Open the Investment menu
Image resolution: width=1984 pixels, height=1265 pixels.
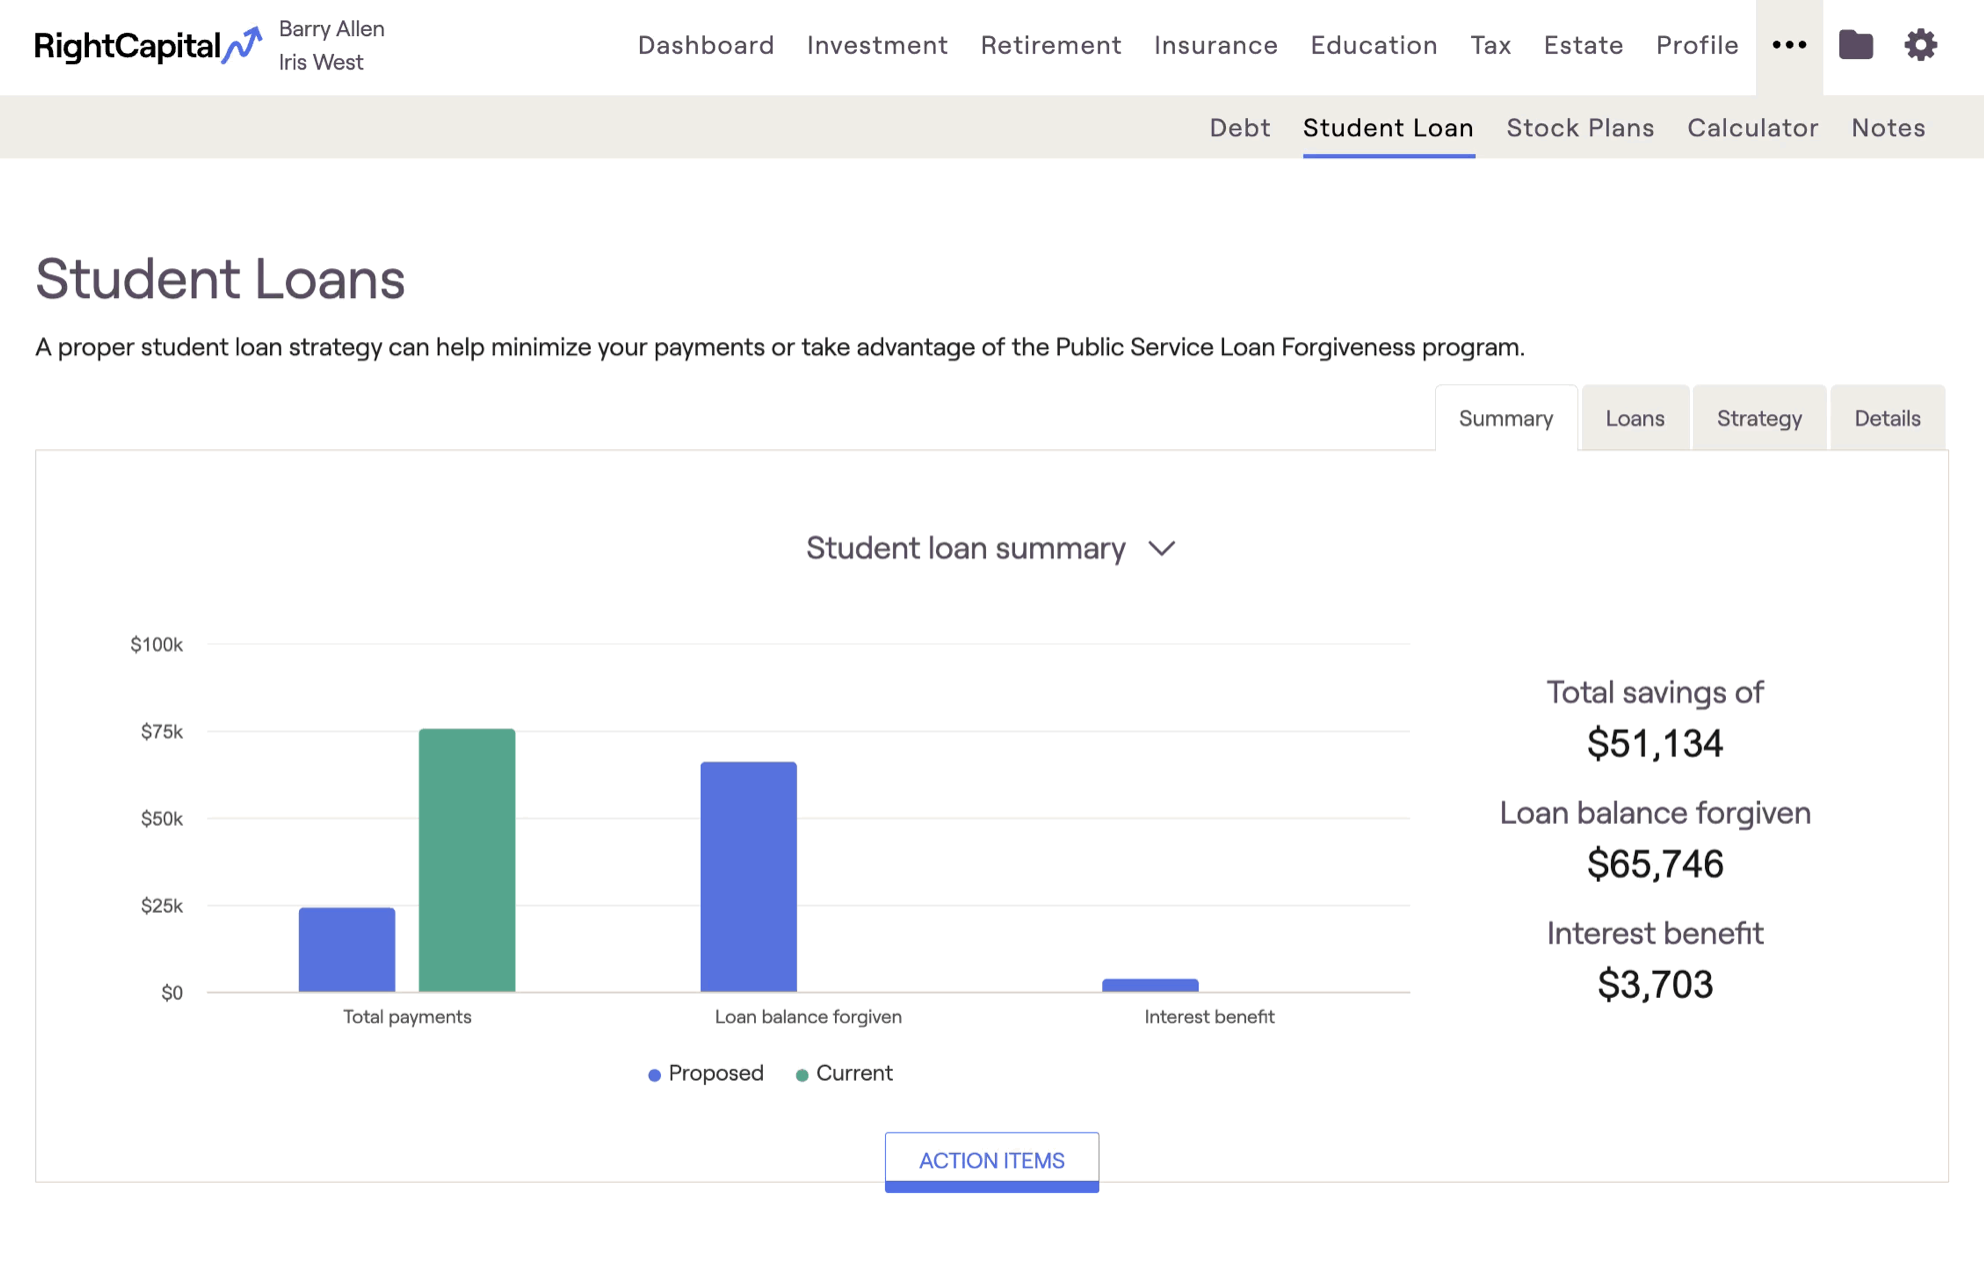tap(877, 45)
